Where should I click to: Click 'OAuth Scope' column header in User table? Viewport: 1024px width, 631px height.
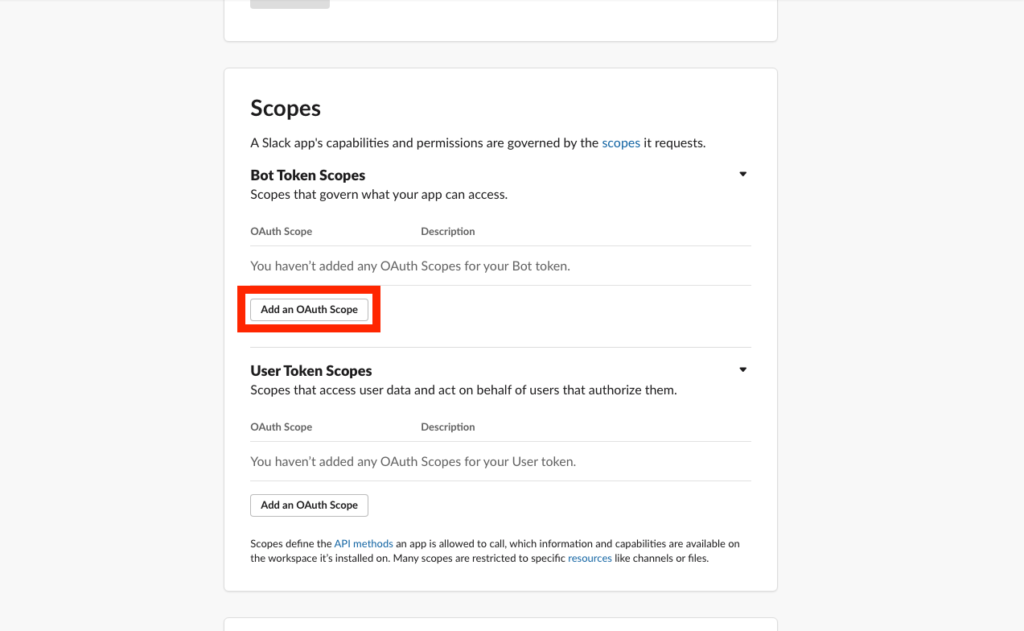pos(281,427)
